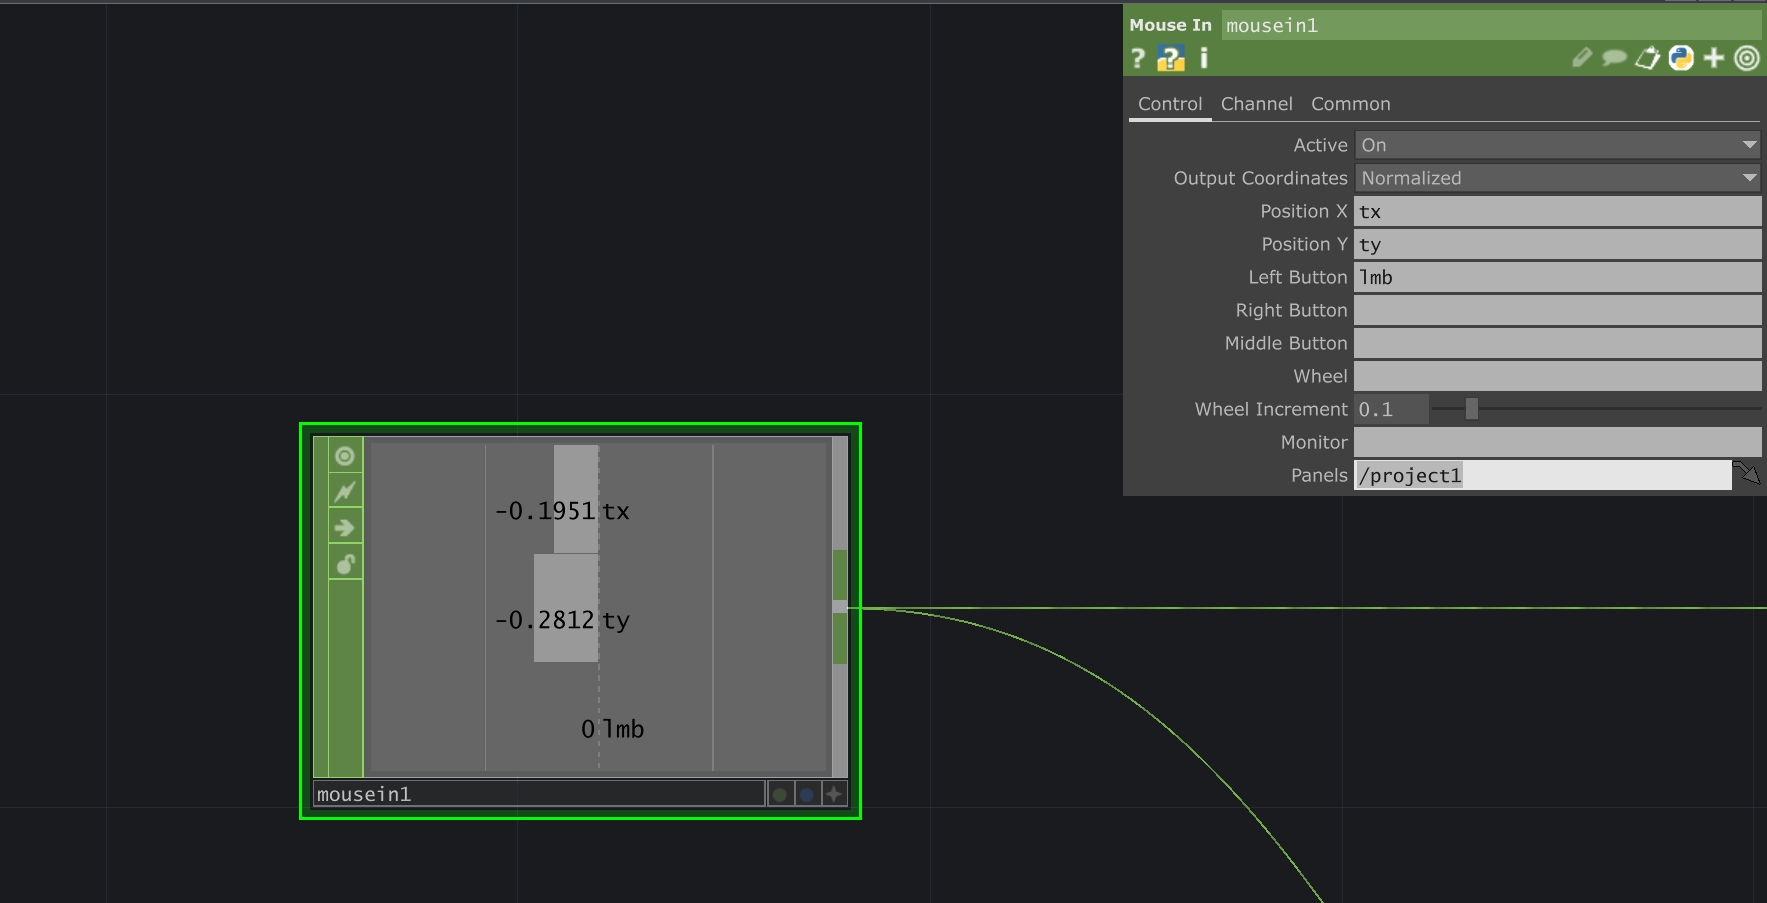Viewport: 1767px width, 903px height.
Task: Click the plus icon in parameter header
Action: [x=1714, y=59]
